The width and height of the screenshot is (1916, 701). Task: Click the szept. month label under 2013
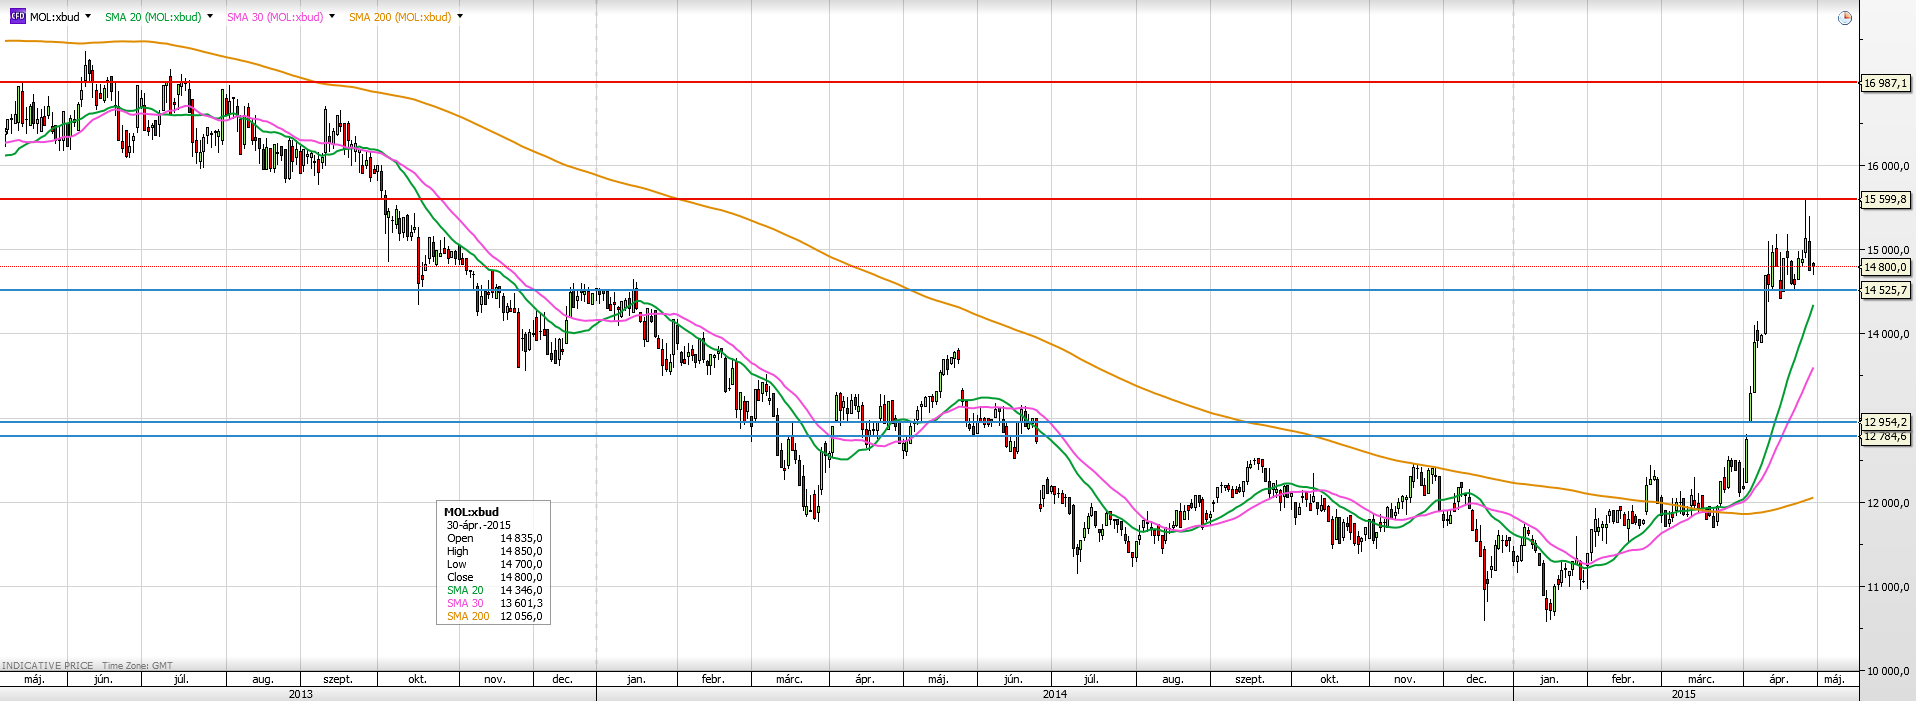point(338,679)
